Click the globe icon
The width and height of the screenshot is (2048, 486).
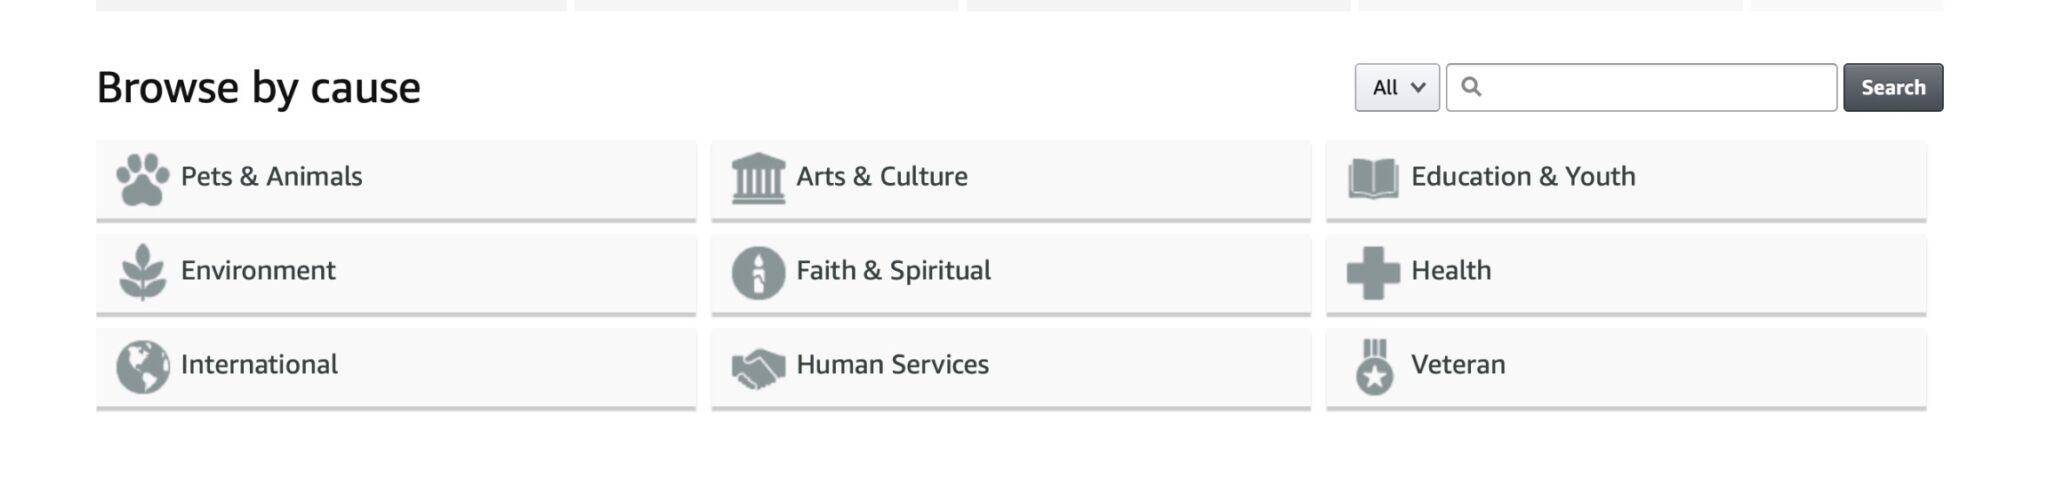[142, 367]
